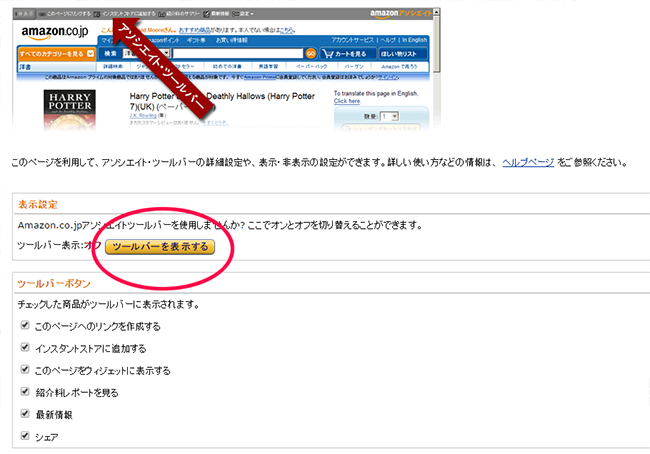Expand すべてのカテゴリーを見る dropdown
This screenshot has width=650, height=454.
point(57,54)
